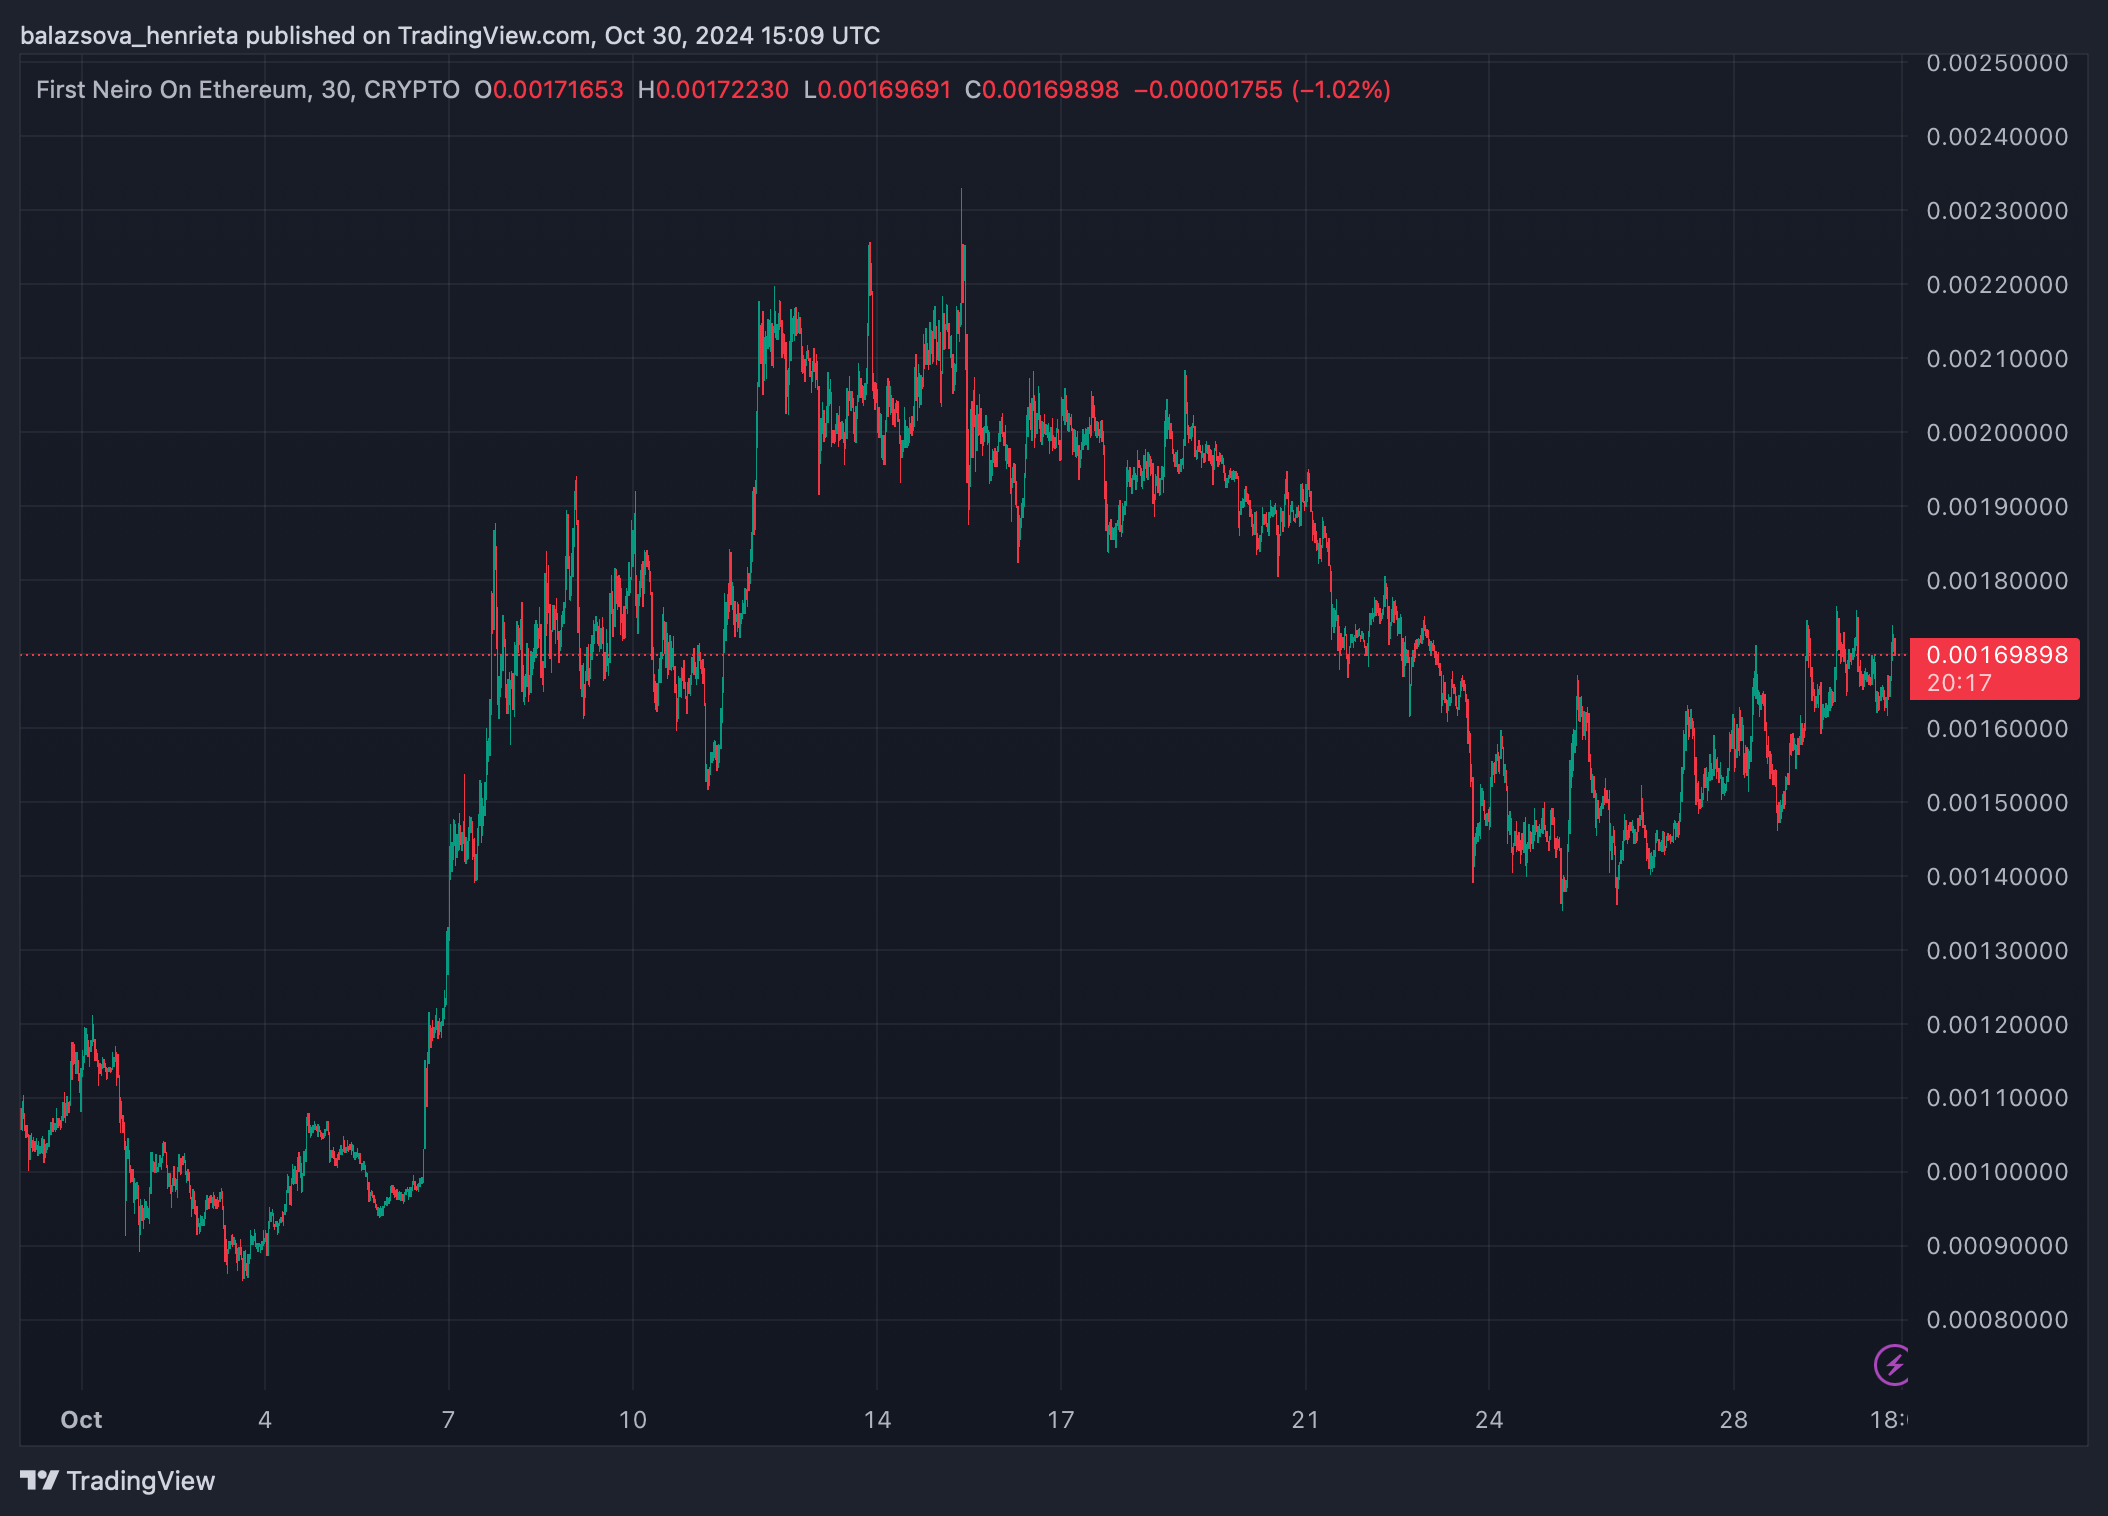Click the Low value L0.00169691
Viewport: 2108px width, 1516px height.
click(877, 90)
